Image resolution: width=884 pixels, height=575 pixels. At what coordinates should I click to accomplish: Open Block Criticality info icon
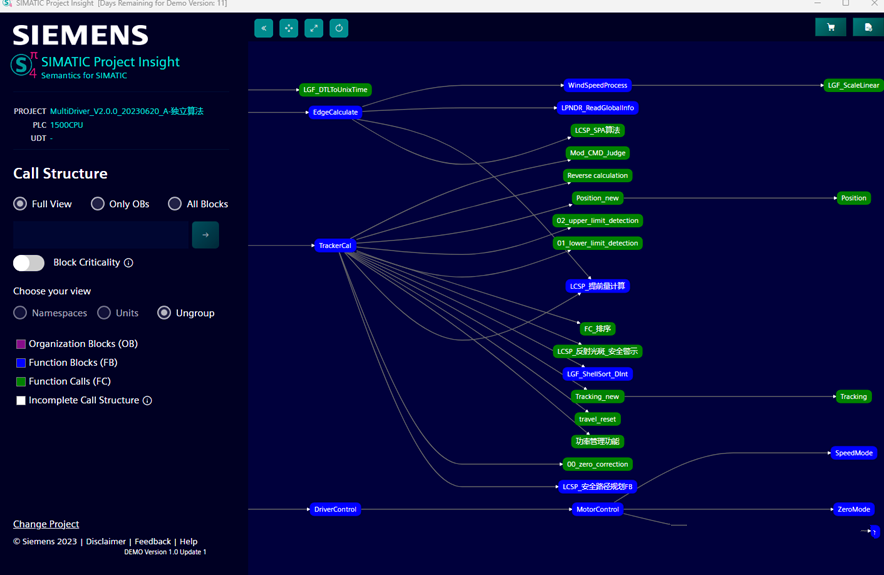point(129,263)
